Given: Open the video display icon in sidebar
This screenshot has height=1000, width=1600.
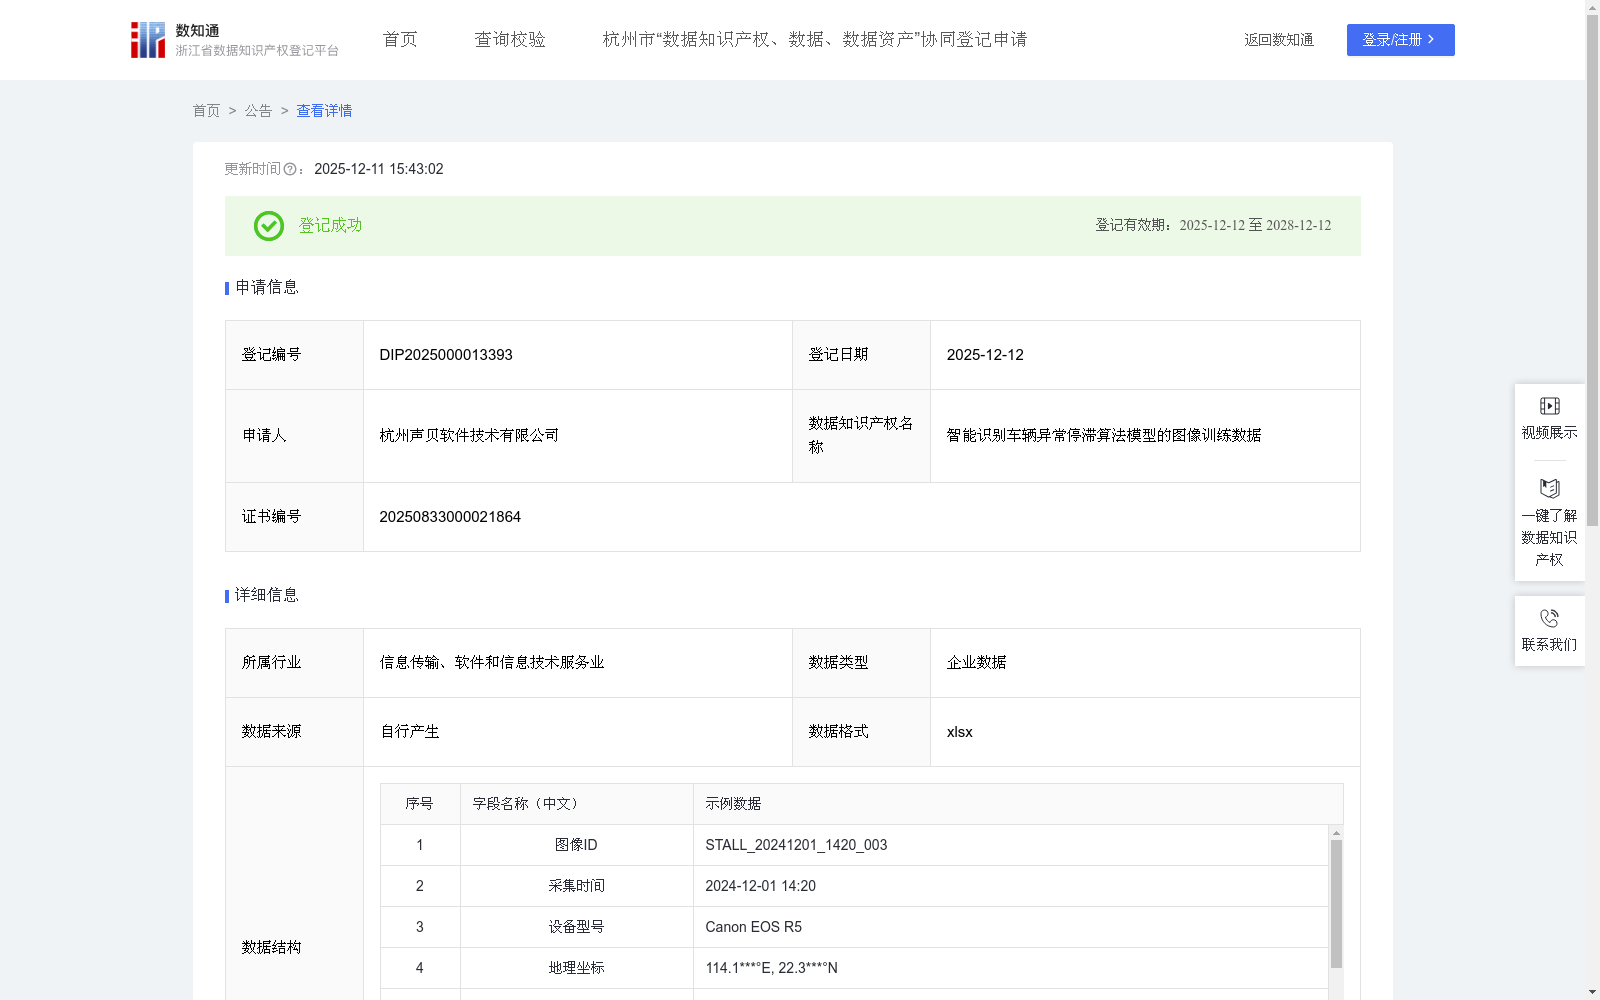Looking at the screenshot, I should (1549, 406).
